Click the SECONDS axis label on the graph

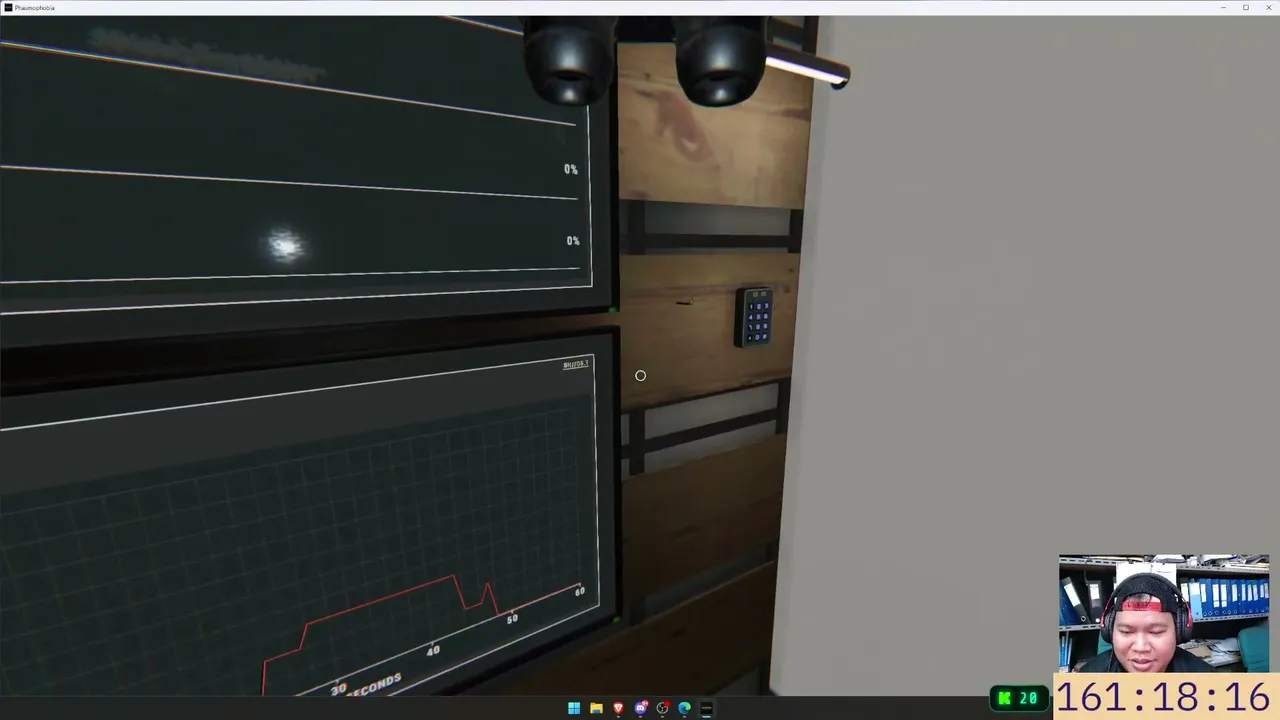tap(374, 686)
